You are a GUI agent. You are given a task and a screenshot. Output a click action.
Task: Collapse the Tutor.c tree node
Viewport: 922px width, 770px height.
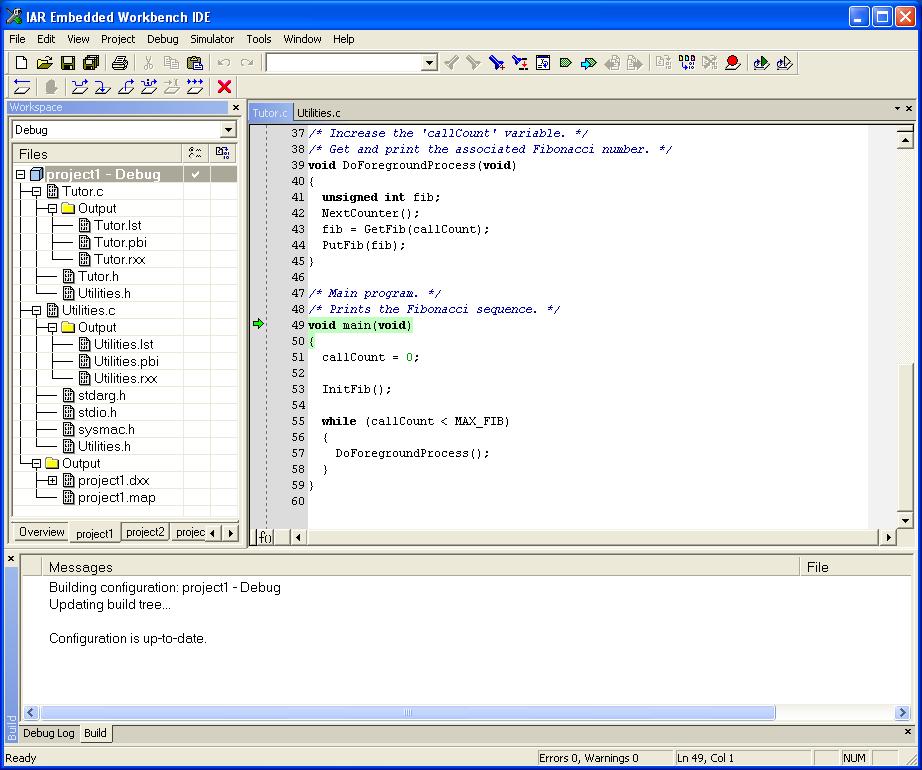pos(36,192)
